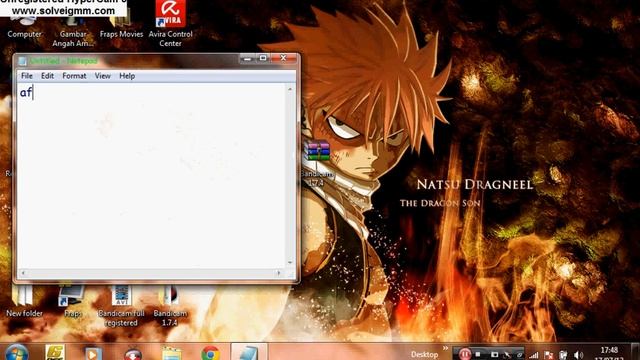The image size is (640, 360).
Task: Open Notepad's Format menu
Action: [74, 76]
